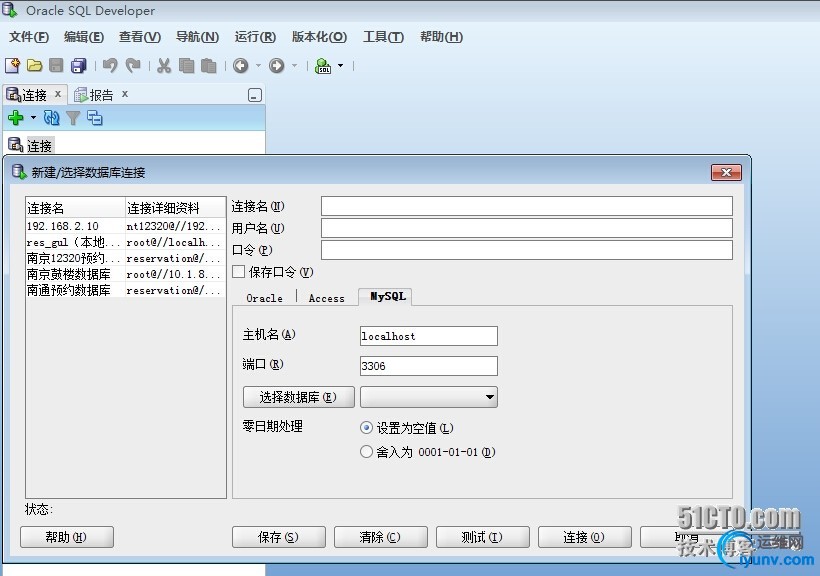Click the Paste clipboard icon
This screenshot has width=820, height=576.
209,65
